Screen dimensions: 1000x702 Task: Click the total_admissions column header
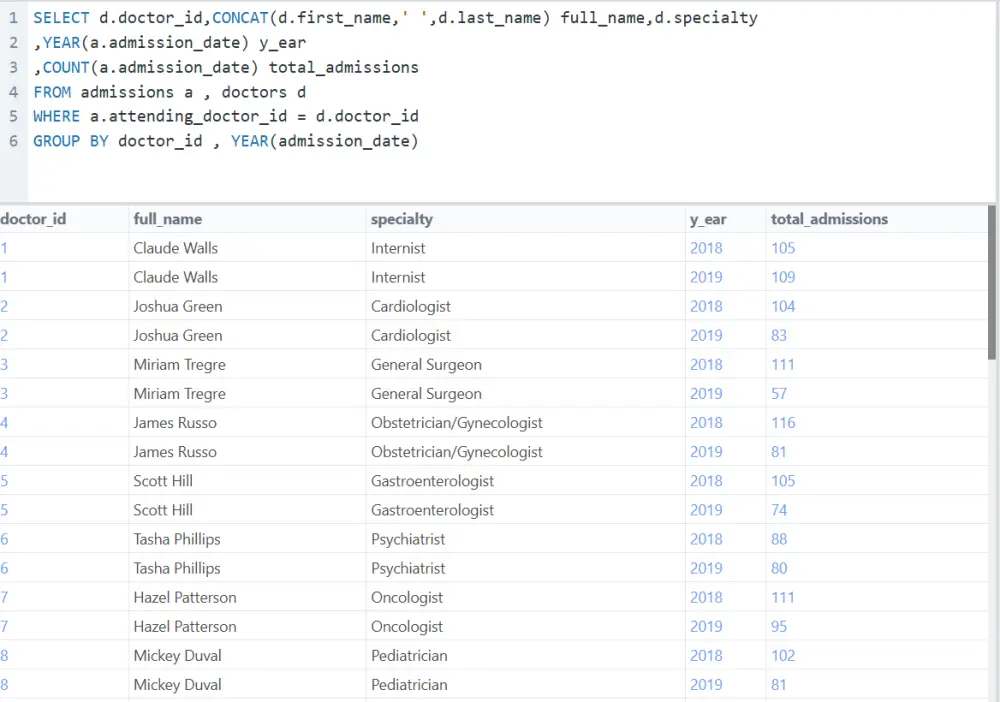829,219
